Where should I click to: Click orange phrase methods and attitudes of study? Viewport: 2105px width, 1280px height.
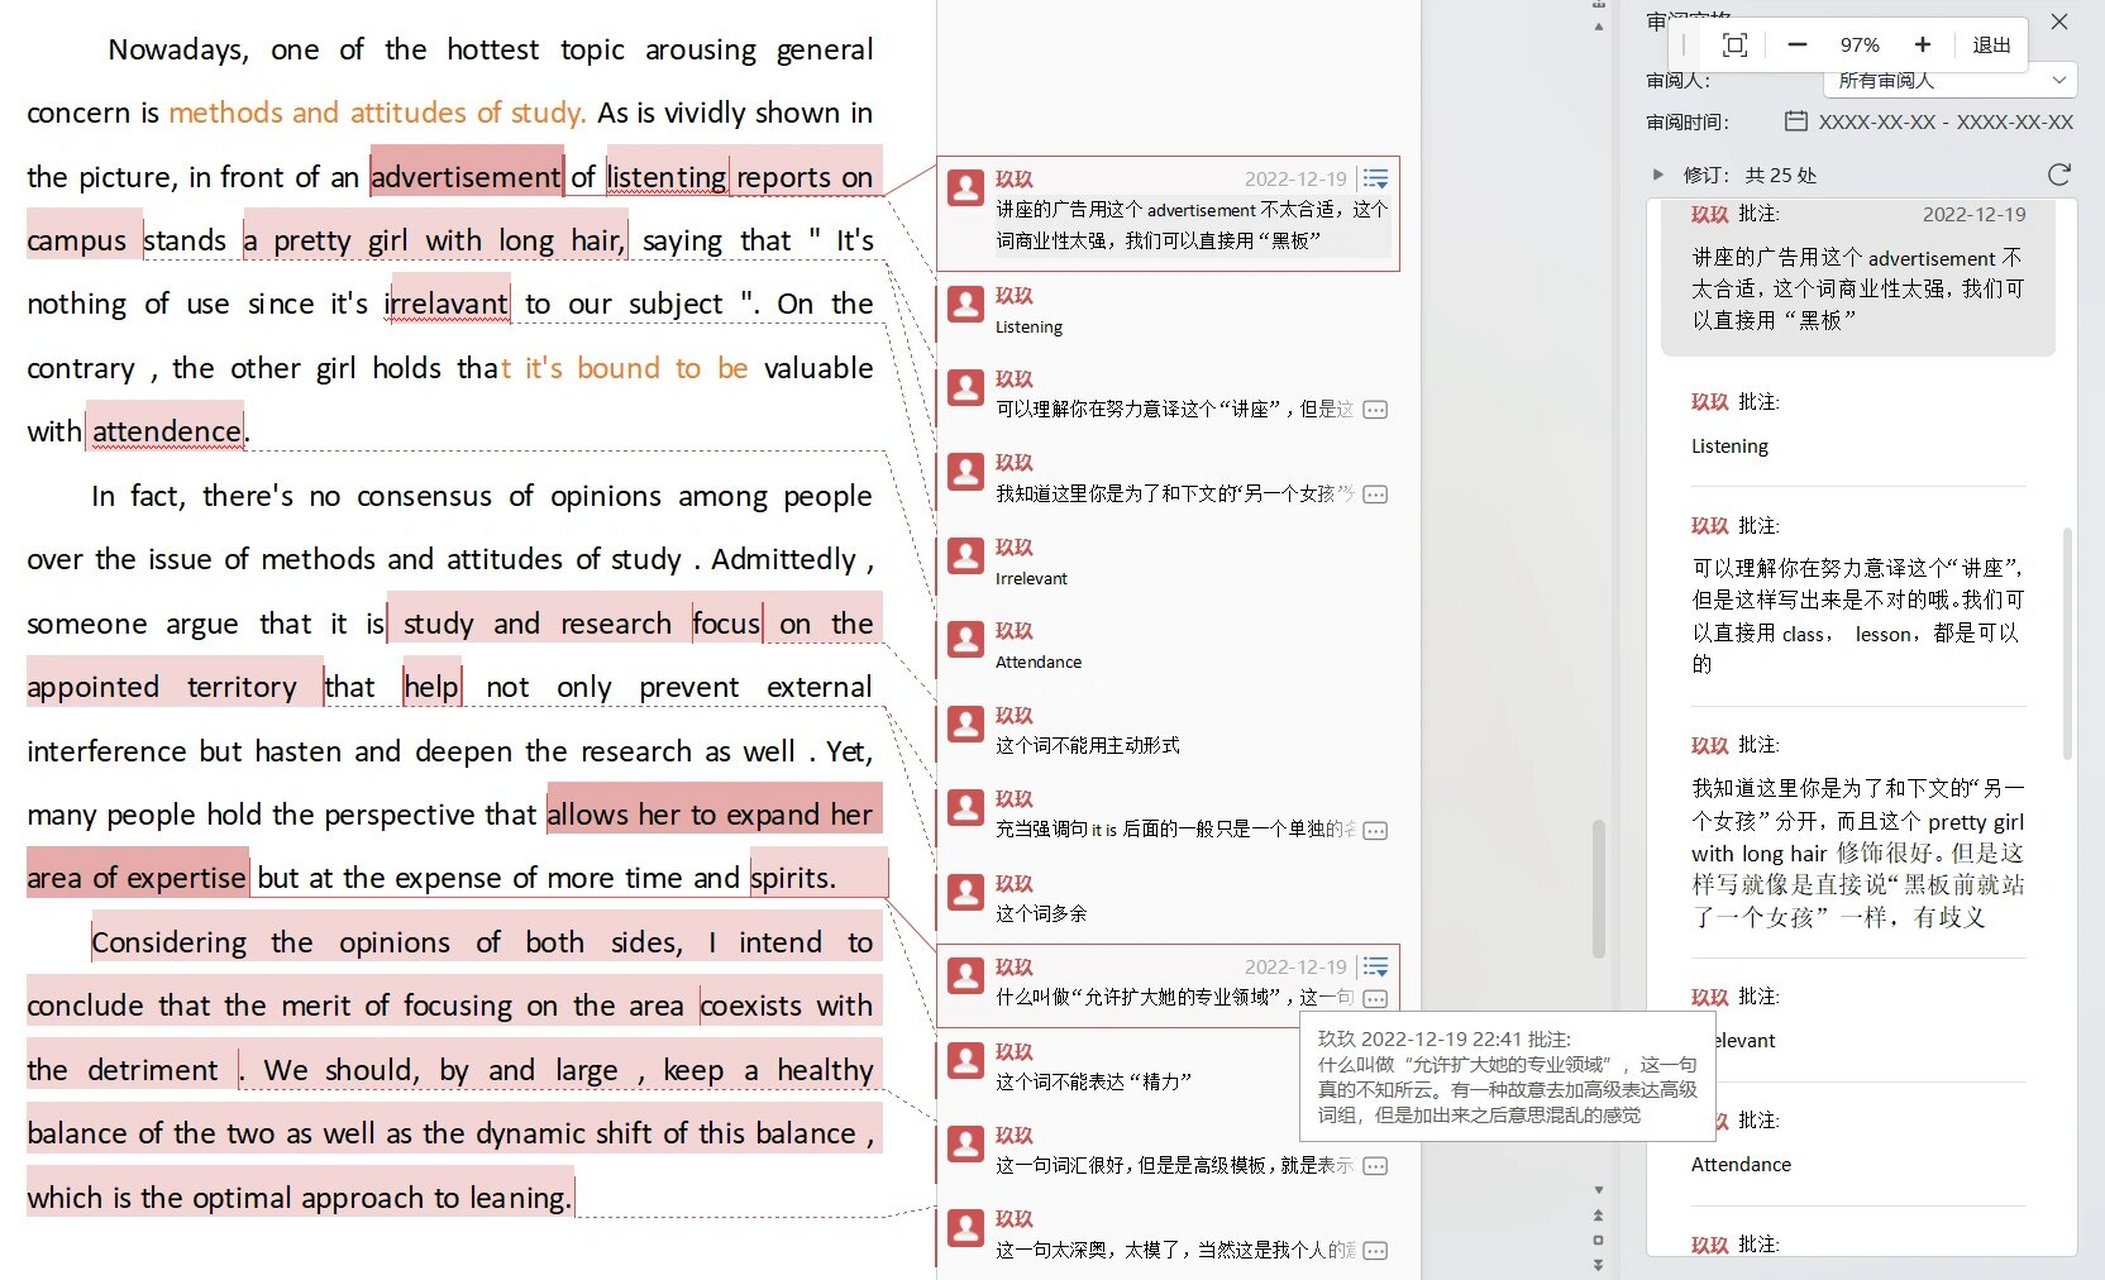point(377,113)
